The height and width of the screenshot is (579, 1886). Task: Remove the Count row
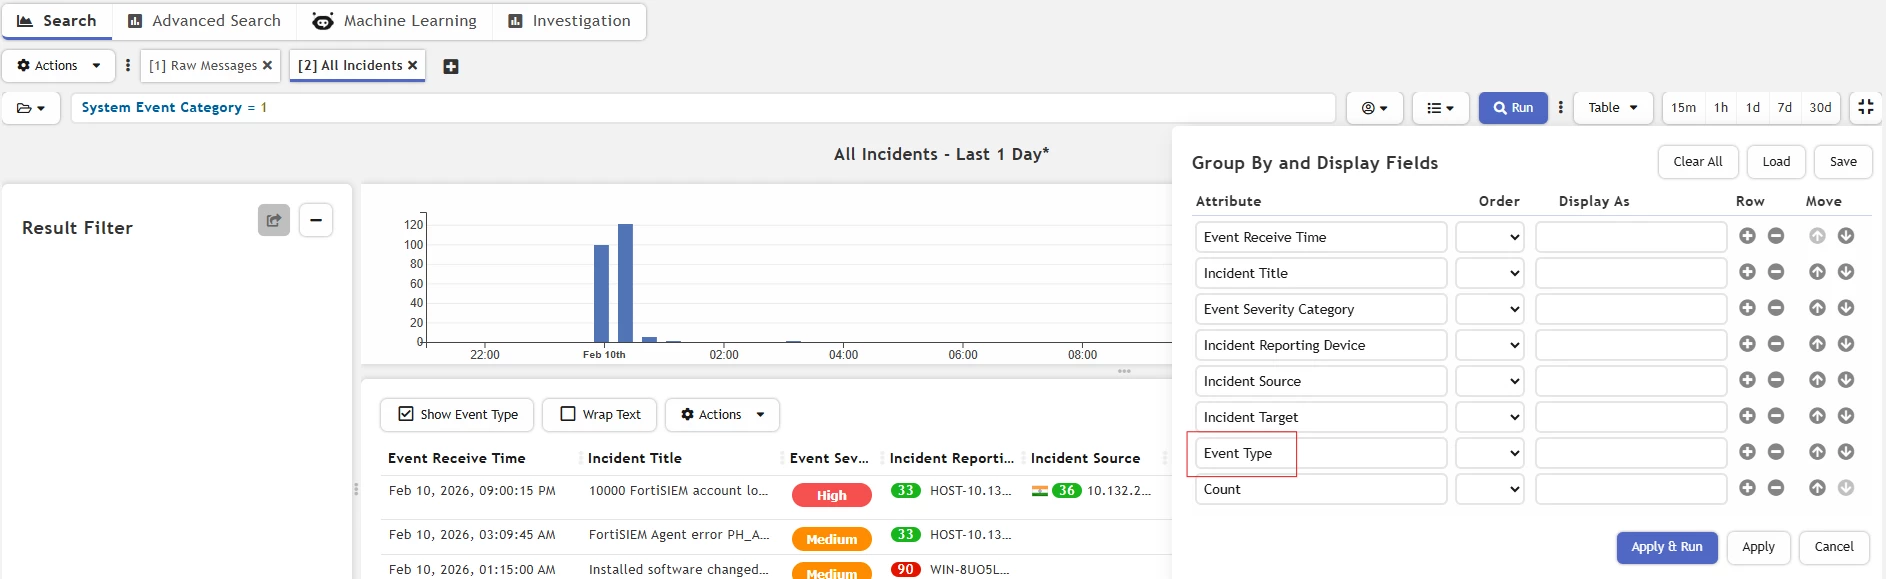coord(1776,488)
